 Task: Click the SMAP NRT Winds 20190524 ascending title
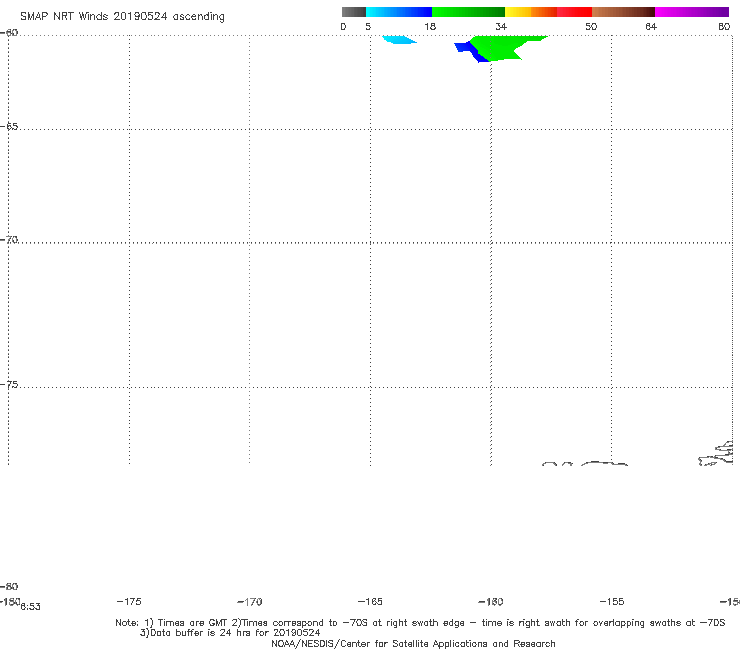[x=122, y=17]
